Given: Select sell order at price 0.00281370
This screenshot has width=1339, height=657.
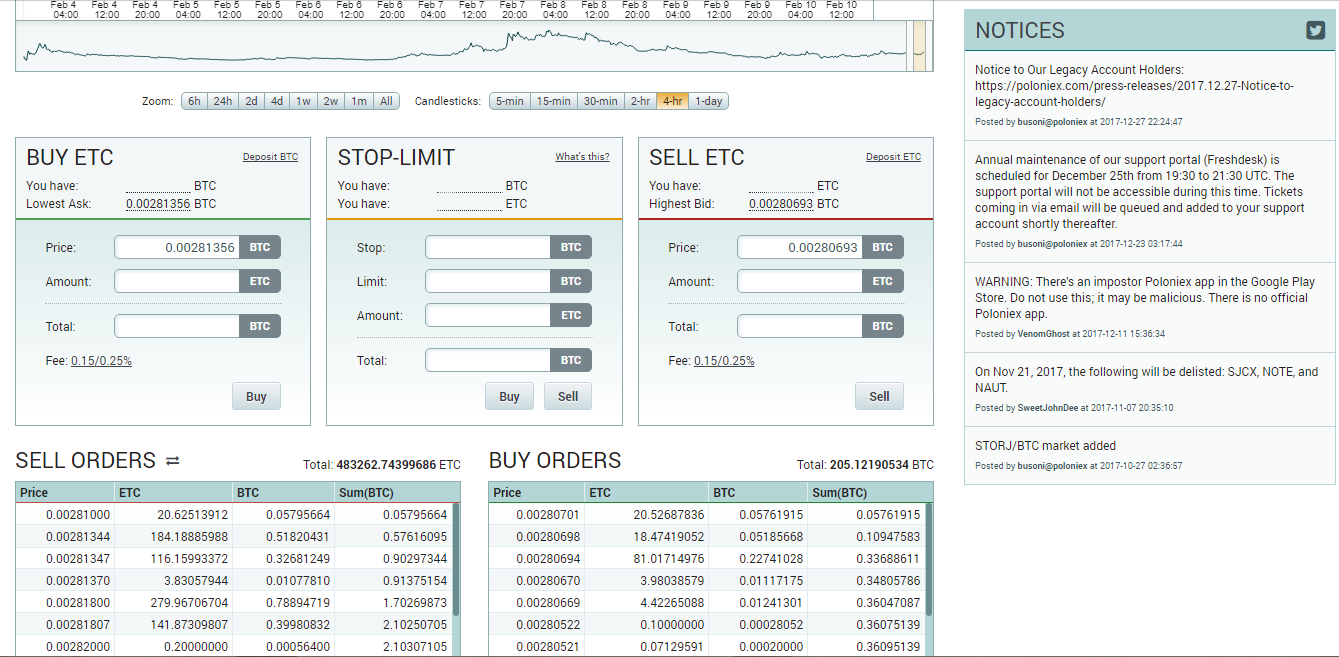Looking at the screenshot, I should coord(234,580).
